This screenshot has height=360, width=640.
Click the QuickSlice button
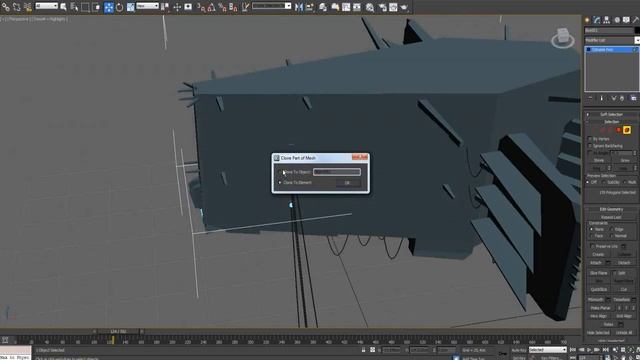[x=599, y=289]
